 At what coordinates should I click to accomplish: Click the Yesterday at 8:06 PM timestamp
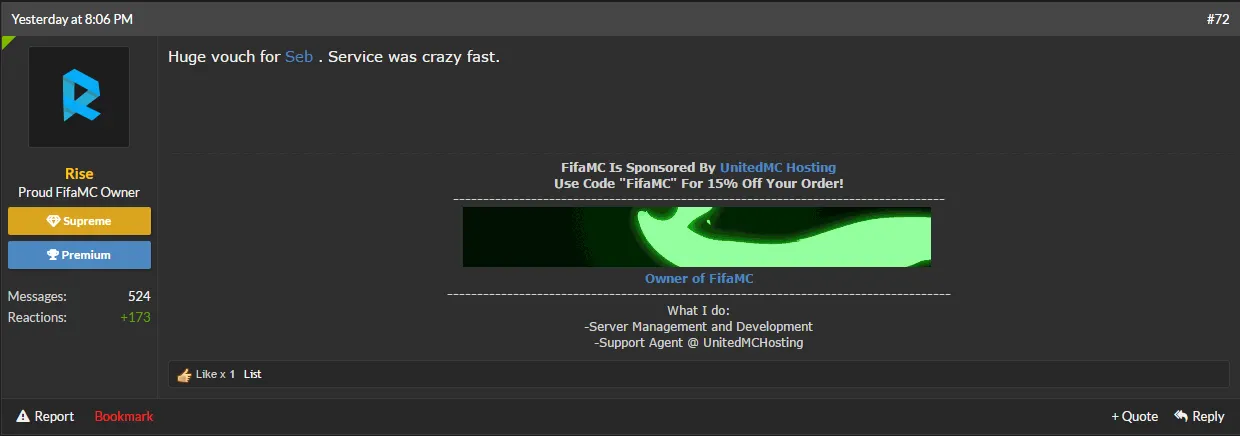[71, 19]
